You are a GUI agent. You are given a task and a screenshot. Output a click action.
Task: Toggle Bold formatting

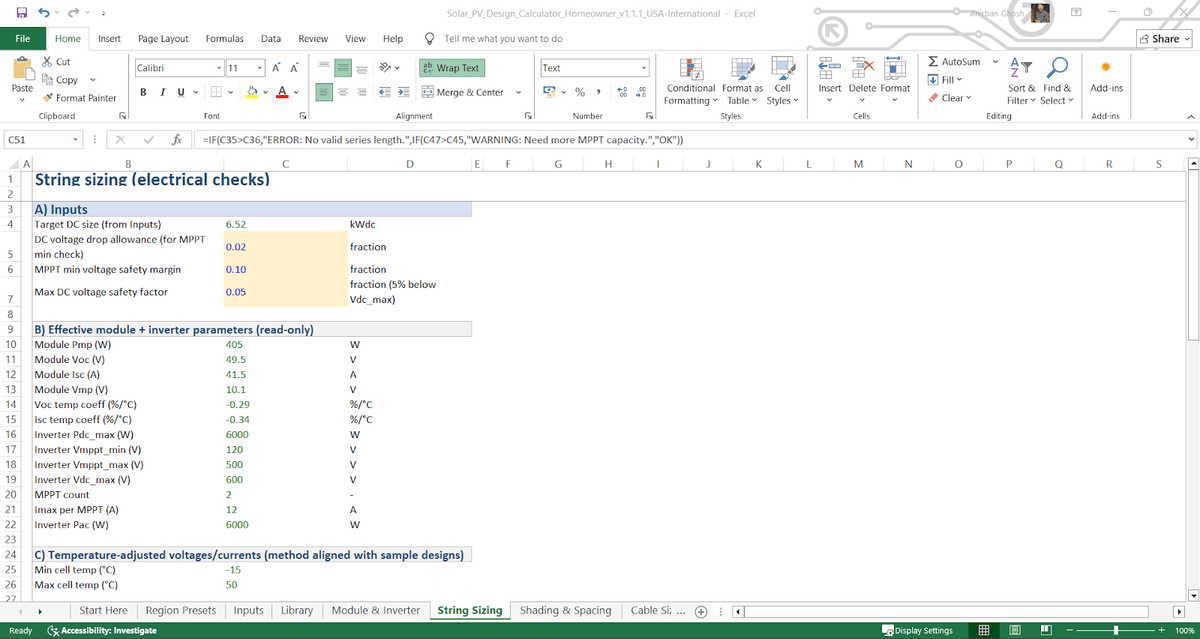tap(143, 92)
